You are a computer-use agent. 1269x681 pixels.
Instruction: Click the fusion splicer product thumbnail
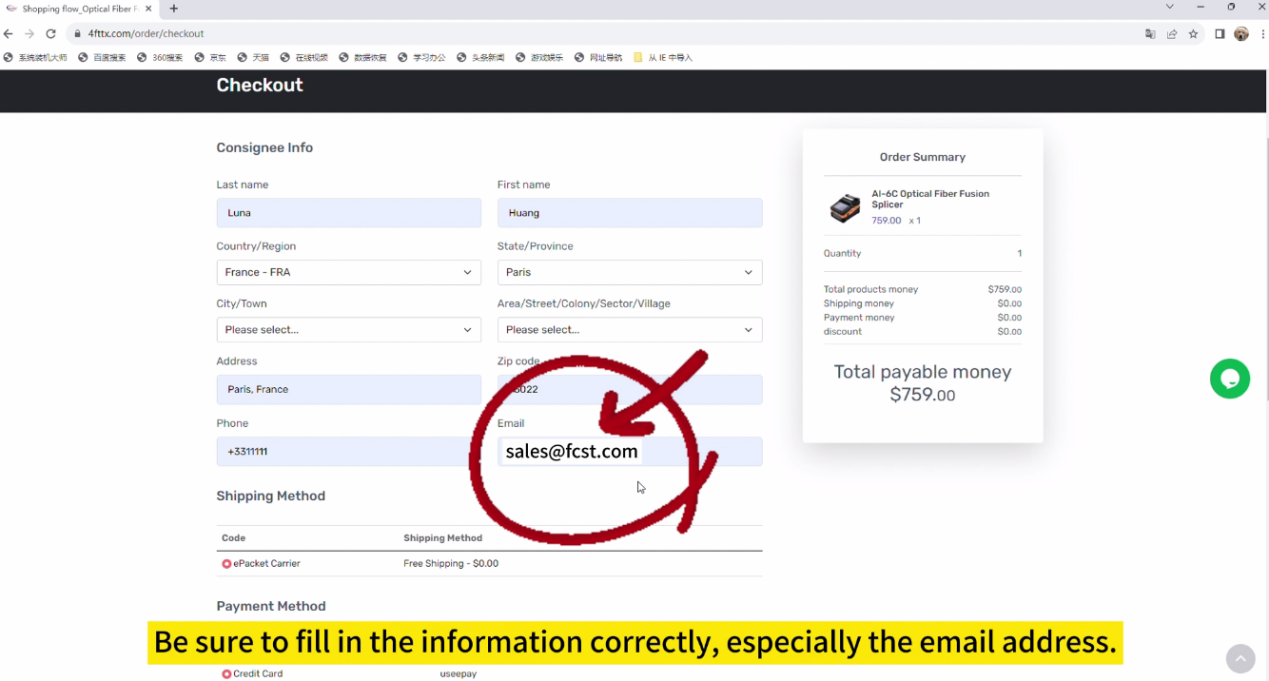[845, 208]
